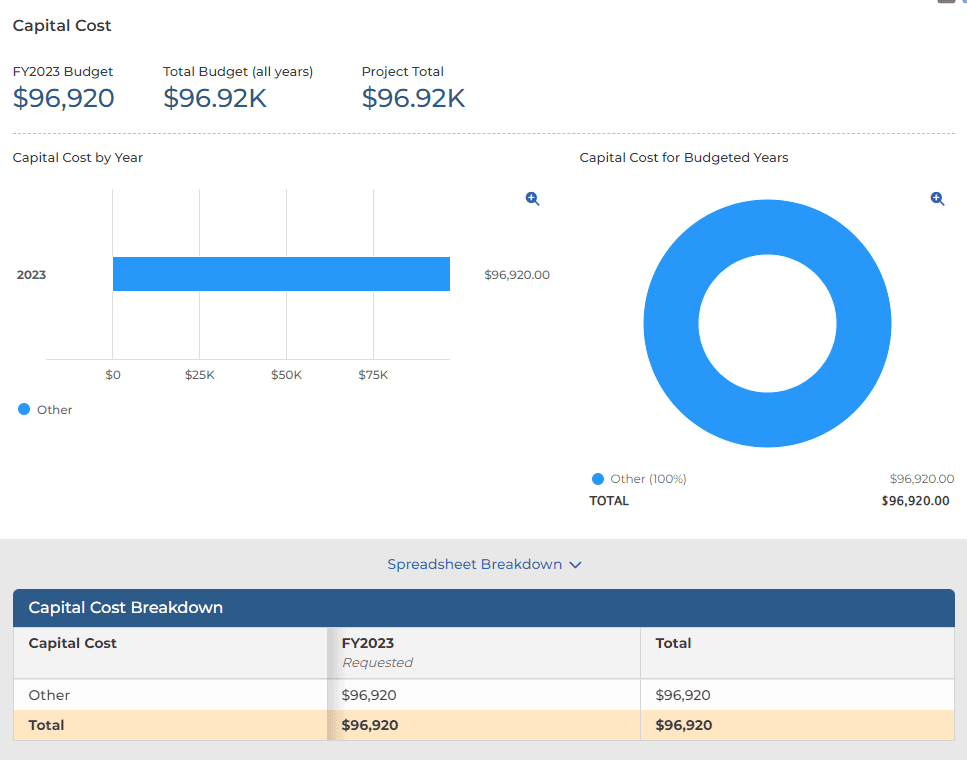Zoom into the Capital Cost for Budgeted Years chart
The height and width of the screenshot is (760, 967).
click(x=937, y=199)
